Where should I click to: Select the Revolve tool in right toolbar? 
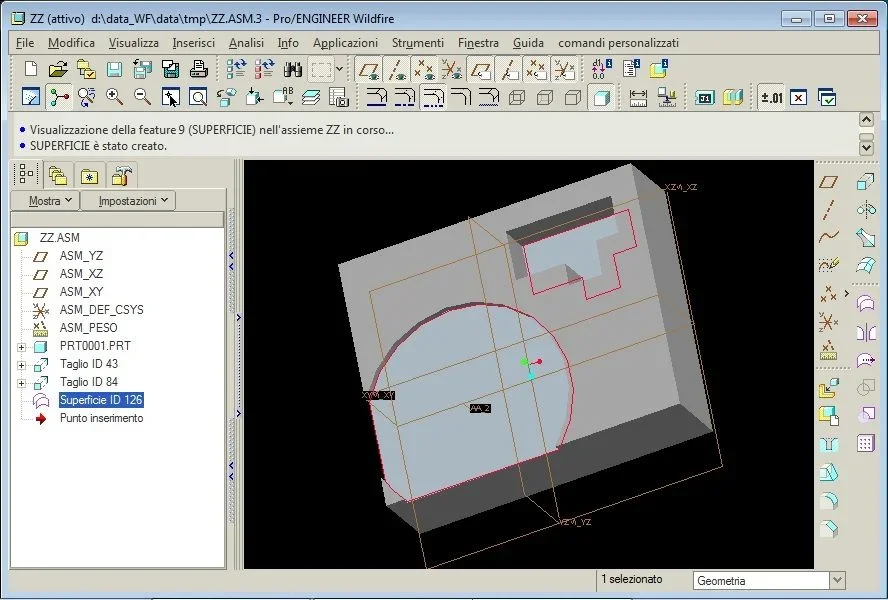click(866, 210)
